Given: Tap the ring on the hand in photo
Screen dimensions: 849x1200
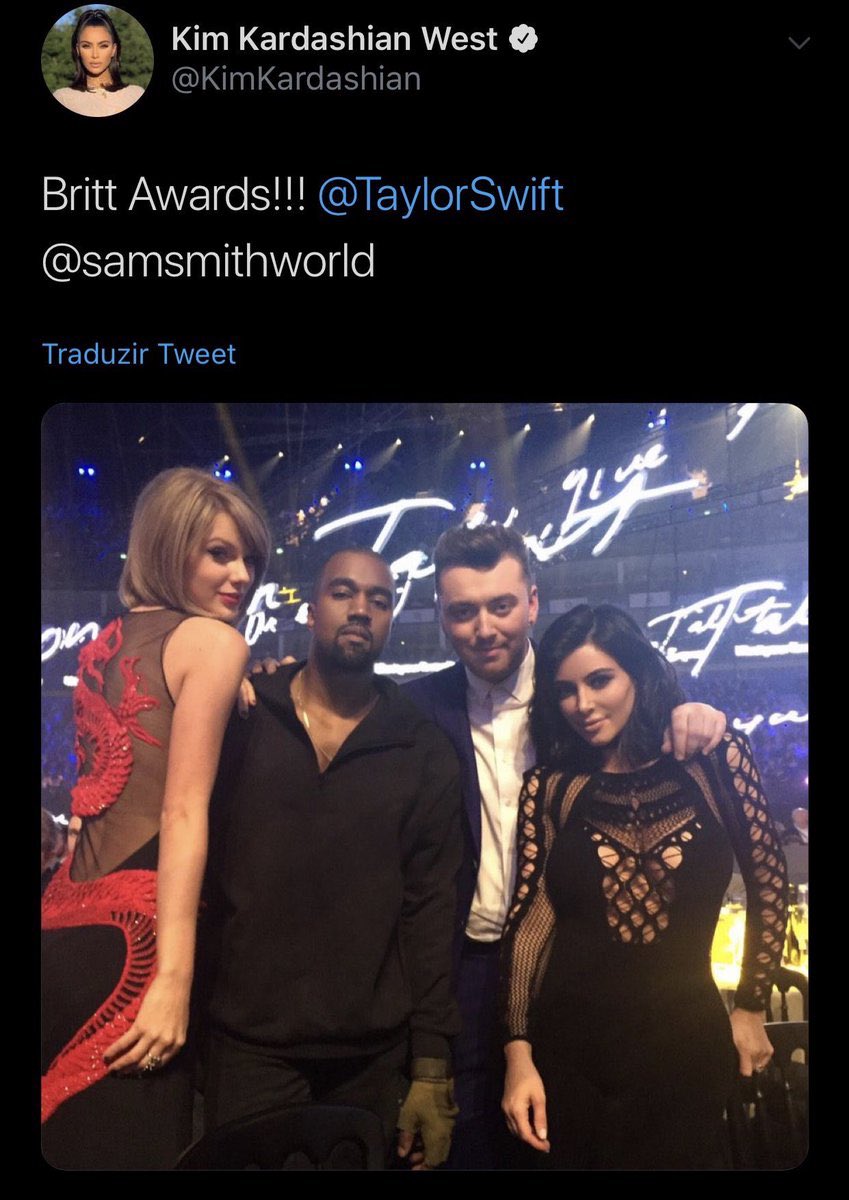Looking at the screenshot, I should (150, 1062).
